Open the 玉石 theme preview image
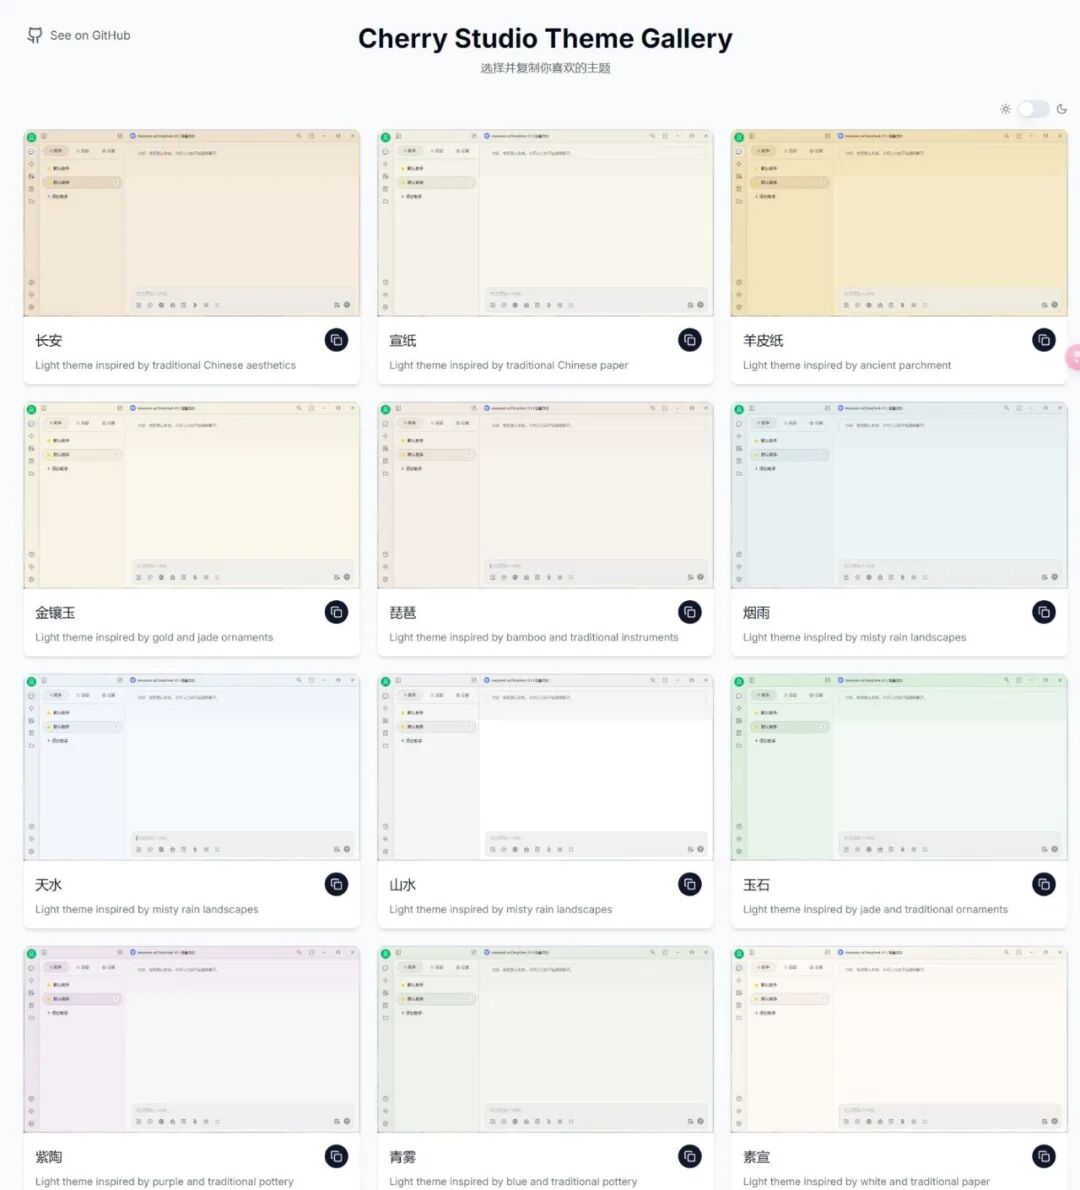Screen dimensions: 1080x1190 coord(899,767)
